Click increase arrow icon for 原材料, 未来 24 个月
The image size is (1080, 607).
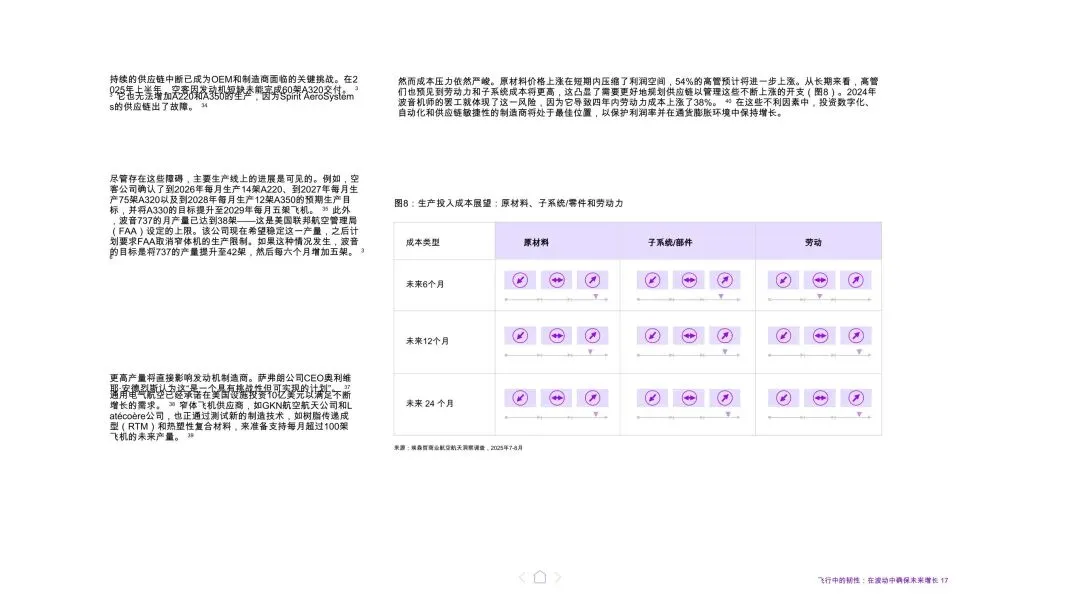point(592,398)
